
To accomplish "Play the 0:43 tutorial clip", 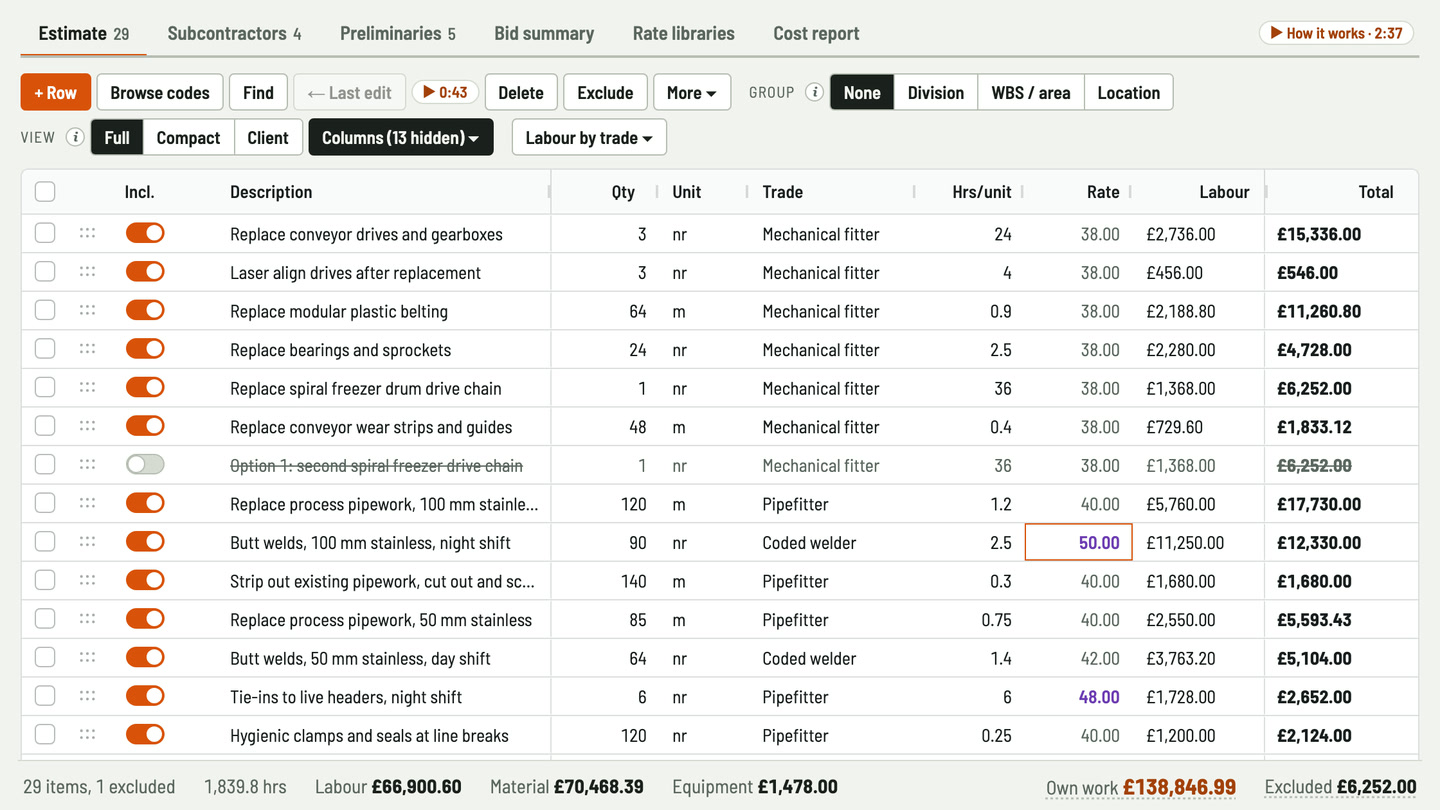I will click(445, 92).
